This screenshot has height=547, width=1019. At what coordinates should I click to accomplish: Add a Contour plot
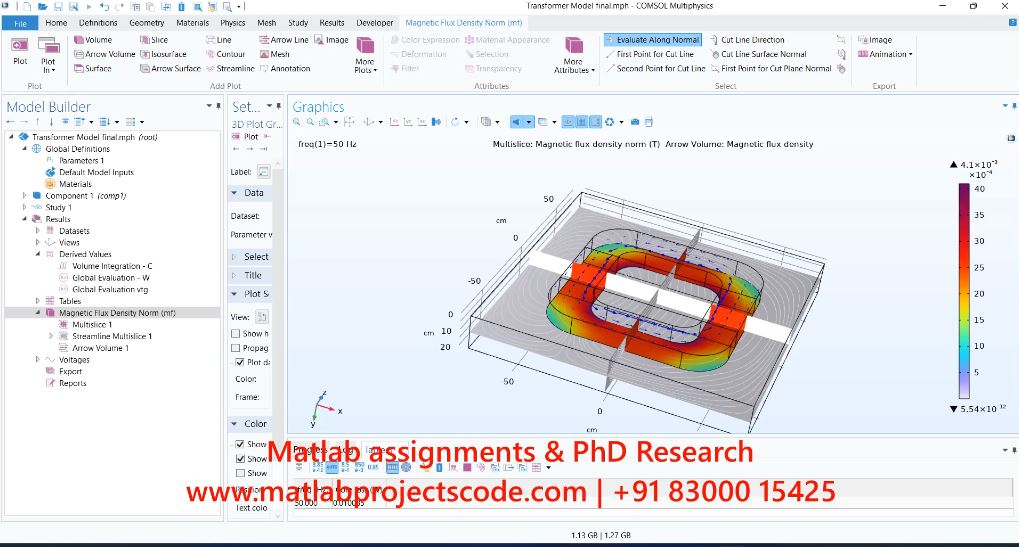226,54
